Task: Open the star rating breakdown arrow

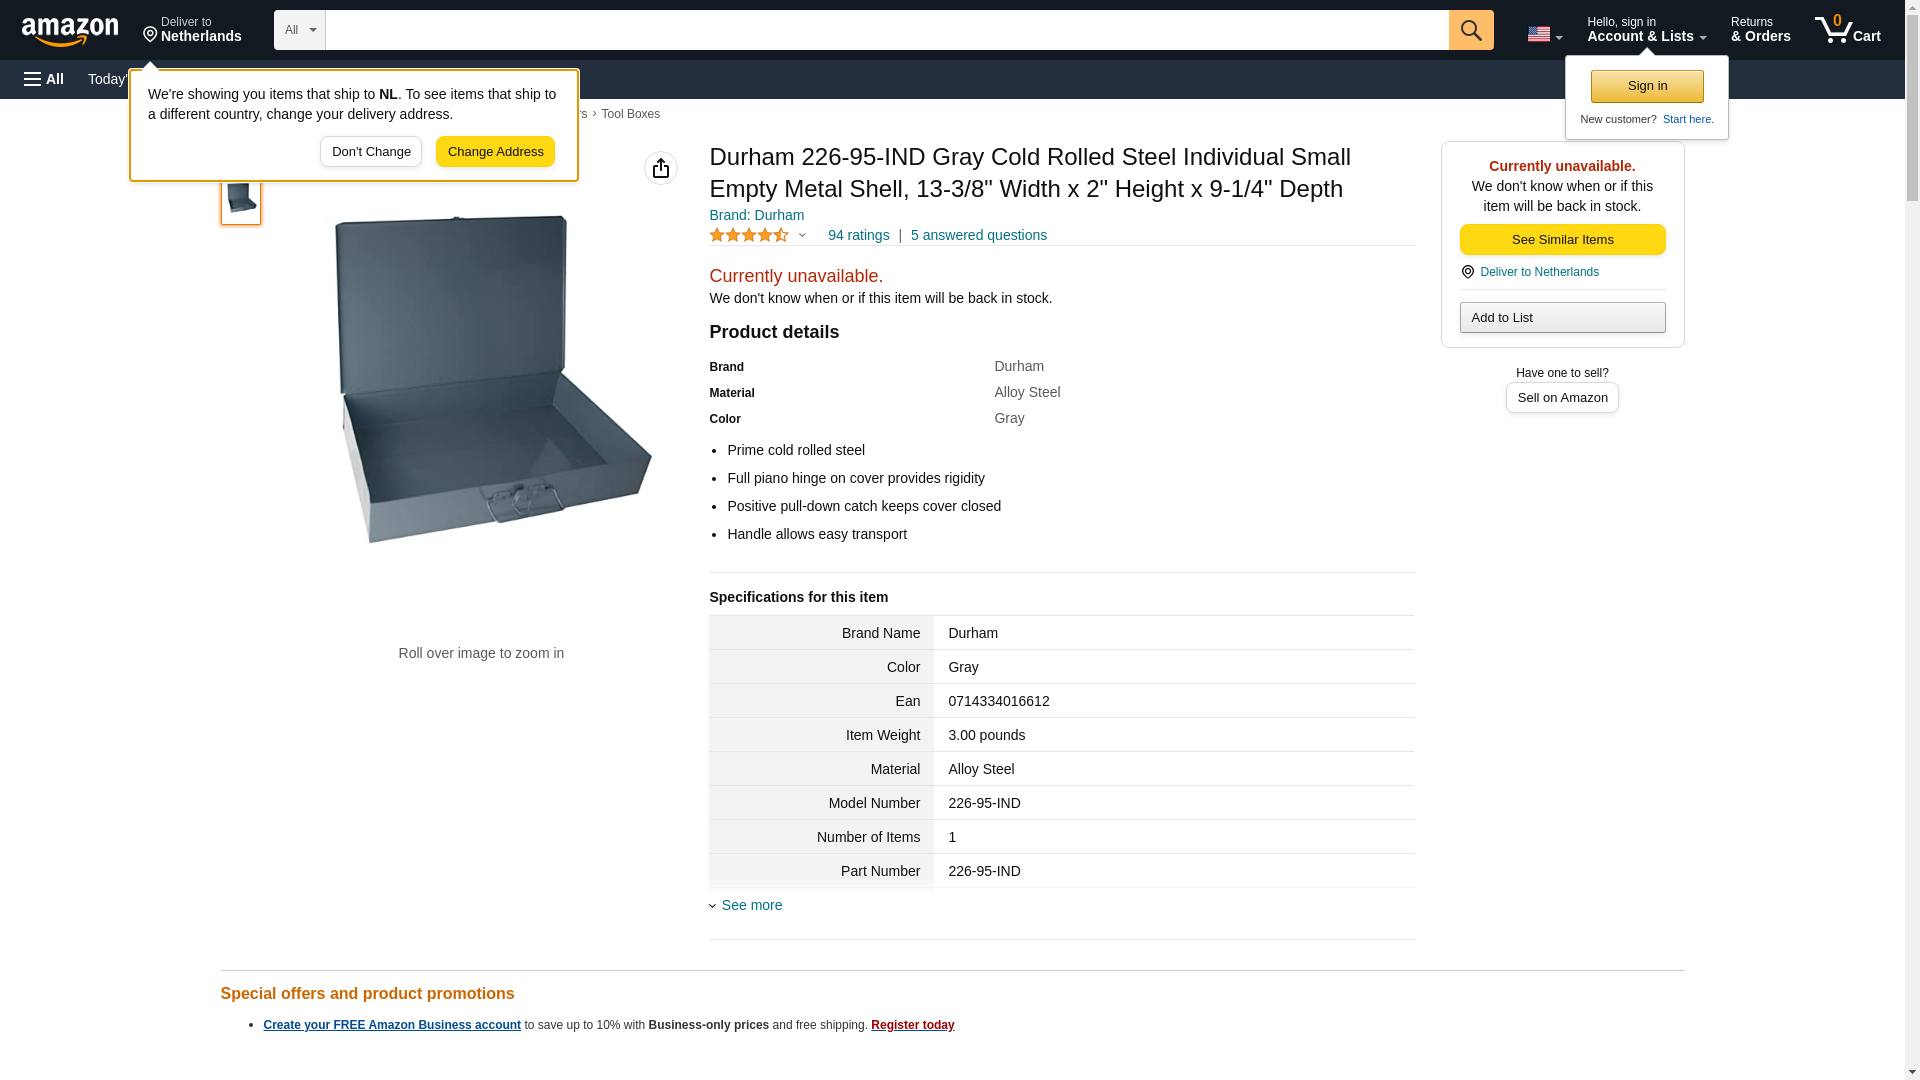Action: [802, 236]
